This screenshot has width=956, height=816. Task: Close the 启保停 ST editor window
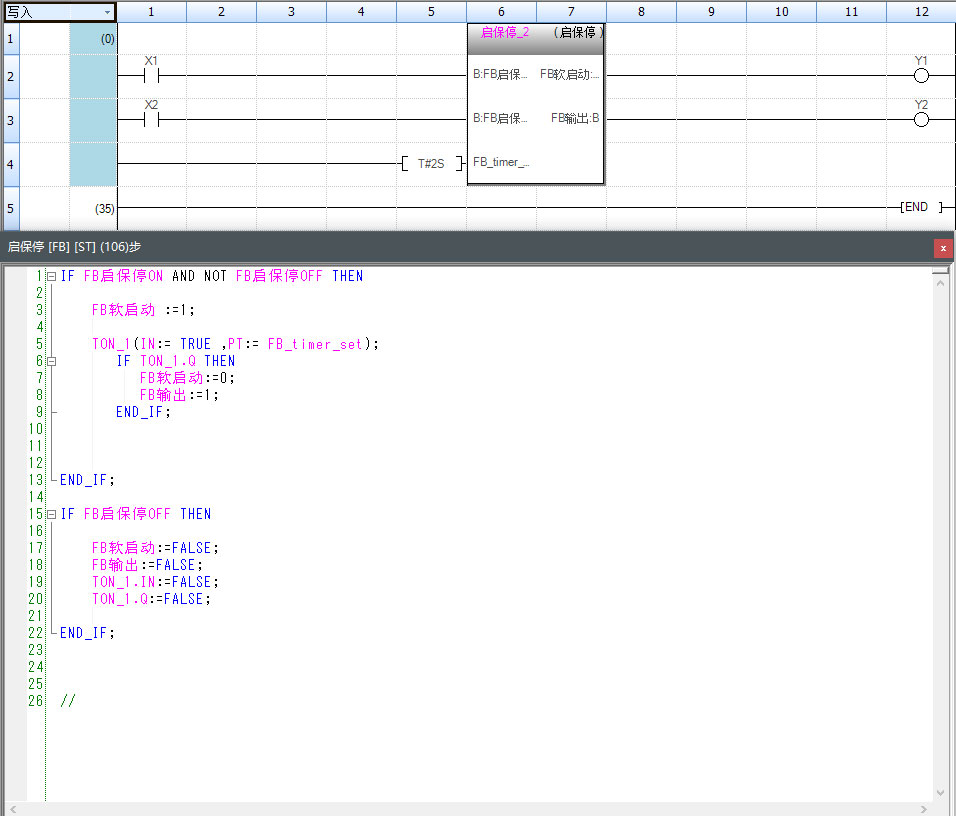point(943,248)
